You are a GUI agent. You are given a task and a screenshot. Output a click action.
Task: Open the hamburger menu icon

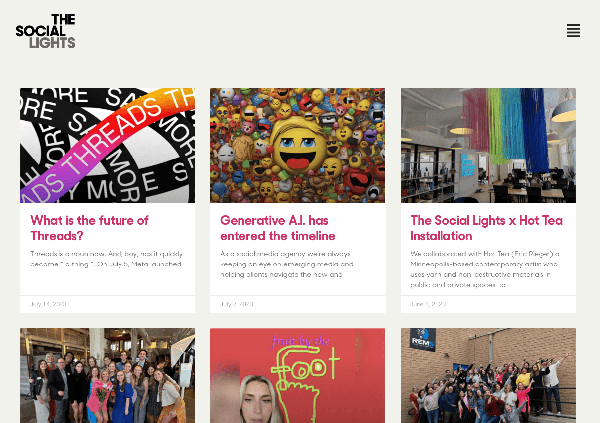click(x=573, y=31)
